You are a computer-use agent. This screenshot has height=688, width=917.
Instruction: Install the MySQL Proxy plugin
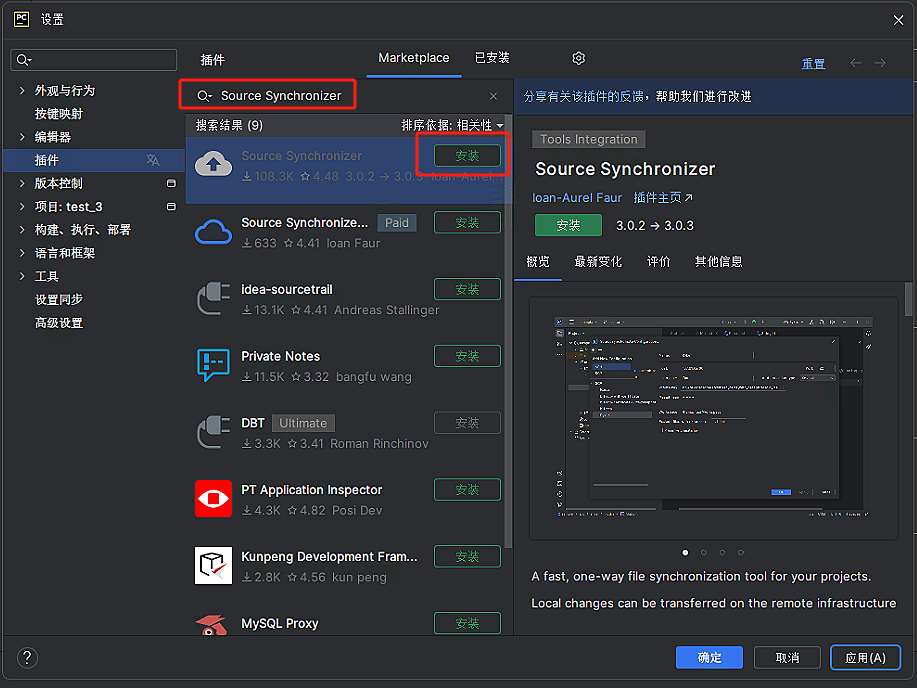pyautogui.click(x=467, y=623)
